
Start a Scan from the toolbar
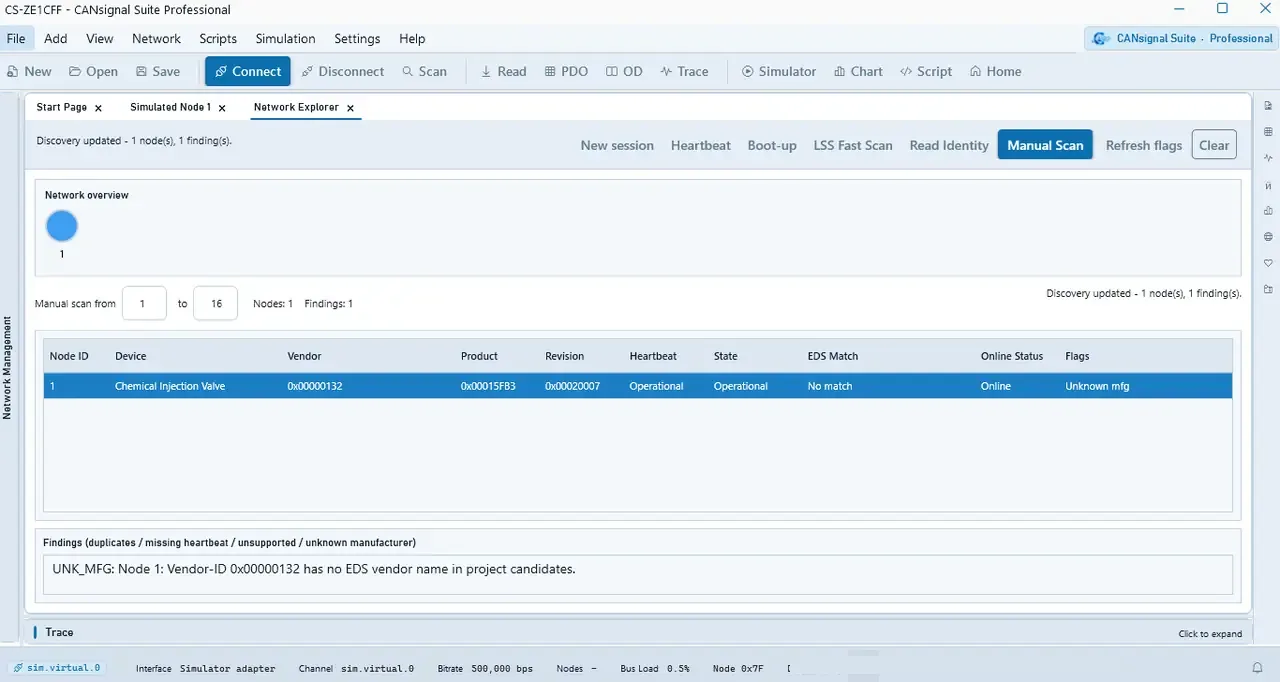coord(424,71)
